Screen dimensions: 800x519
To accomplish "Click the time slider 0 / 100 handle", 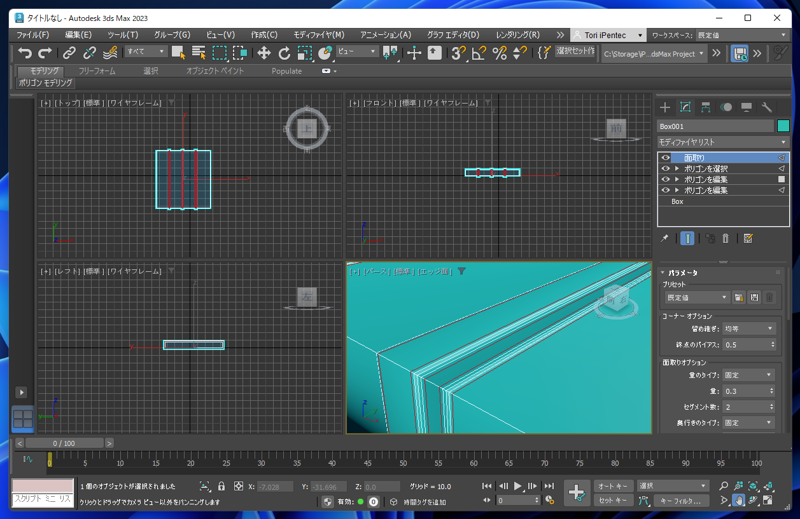I will point(64,443).
